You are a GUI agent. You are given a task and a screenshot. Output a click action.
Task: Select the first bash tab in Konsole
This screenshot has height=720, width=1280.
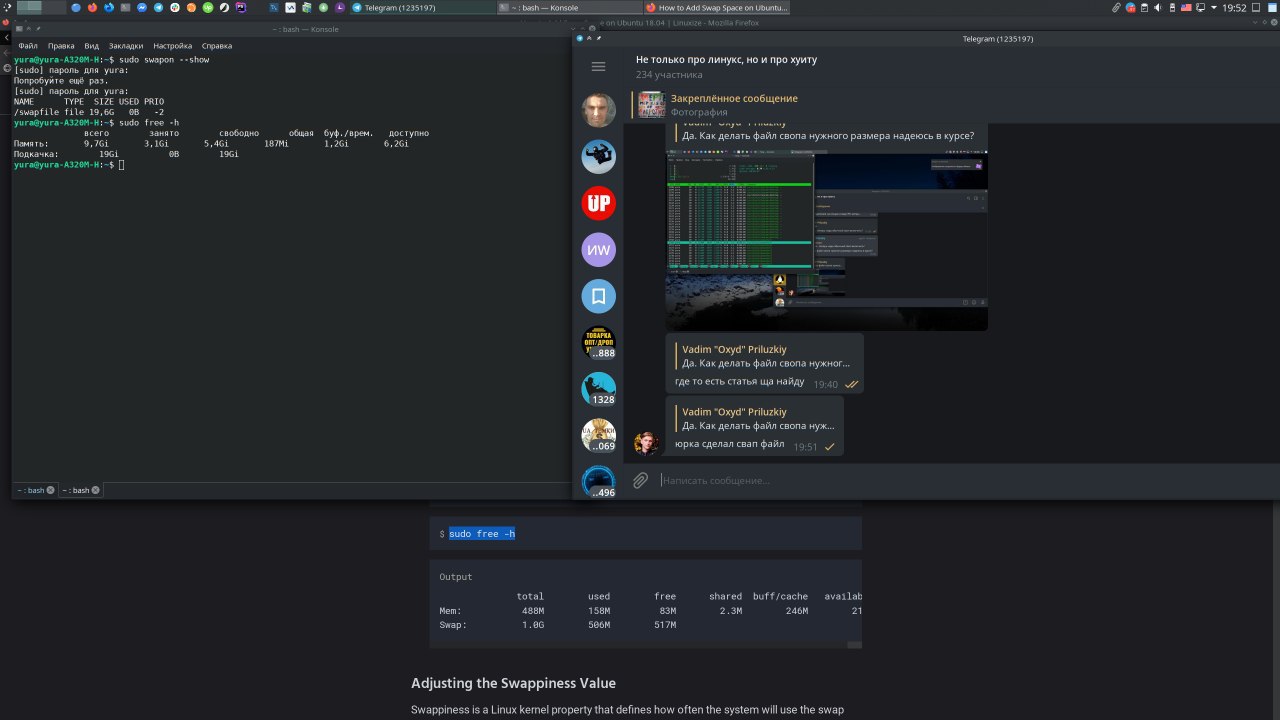click(x=36, y=490)
